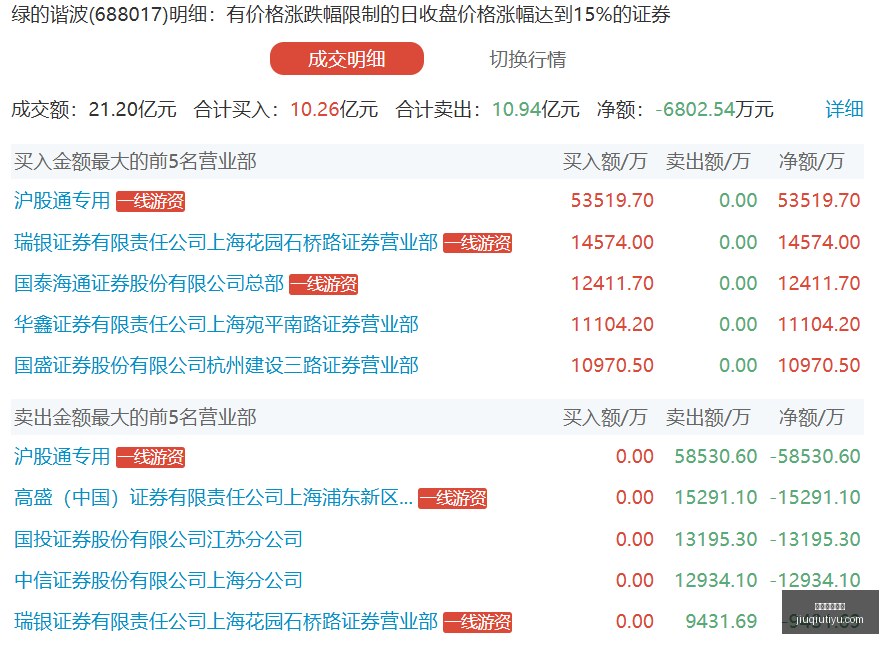Click the 卖出额/万 header in the buy table
Image resolution: width=890 pixels, height=645 pixels.
pyautogui.click(x=708, y=162)
